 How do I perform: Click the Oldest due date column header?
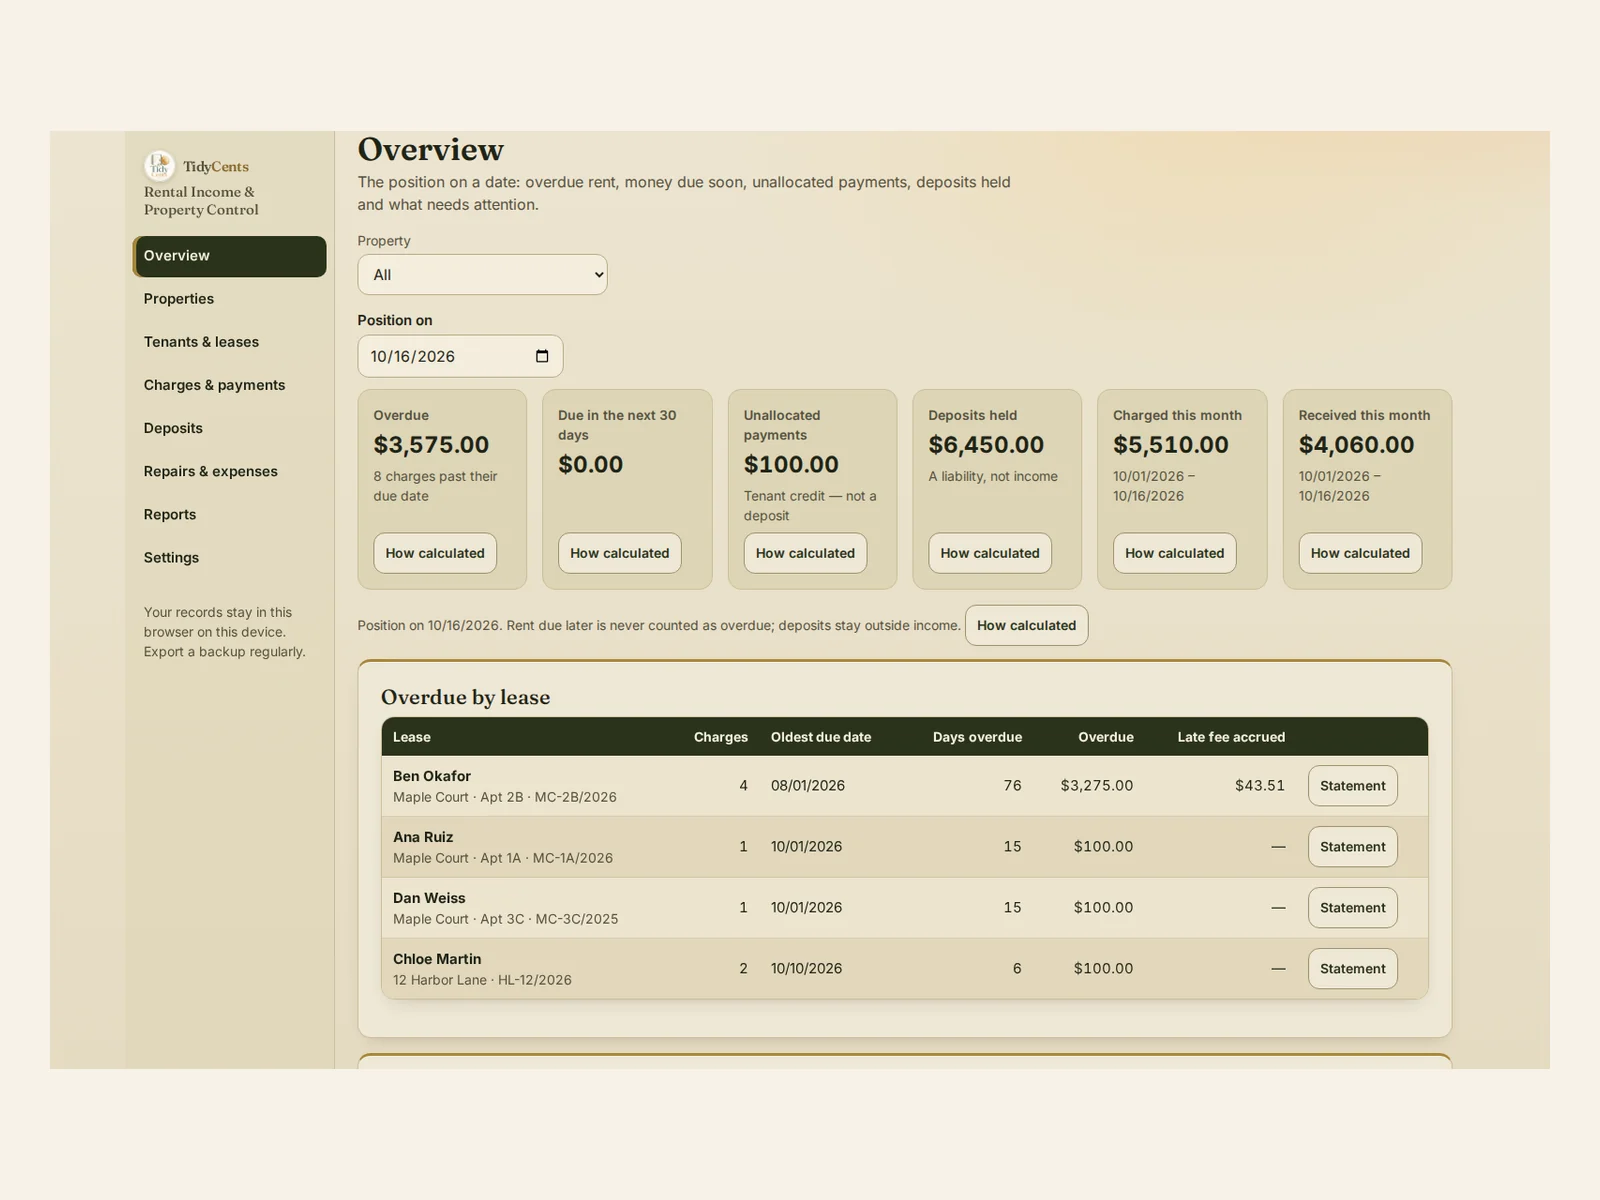pyautogui.click(x=821, y=737)
